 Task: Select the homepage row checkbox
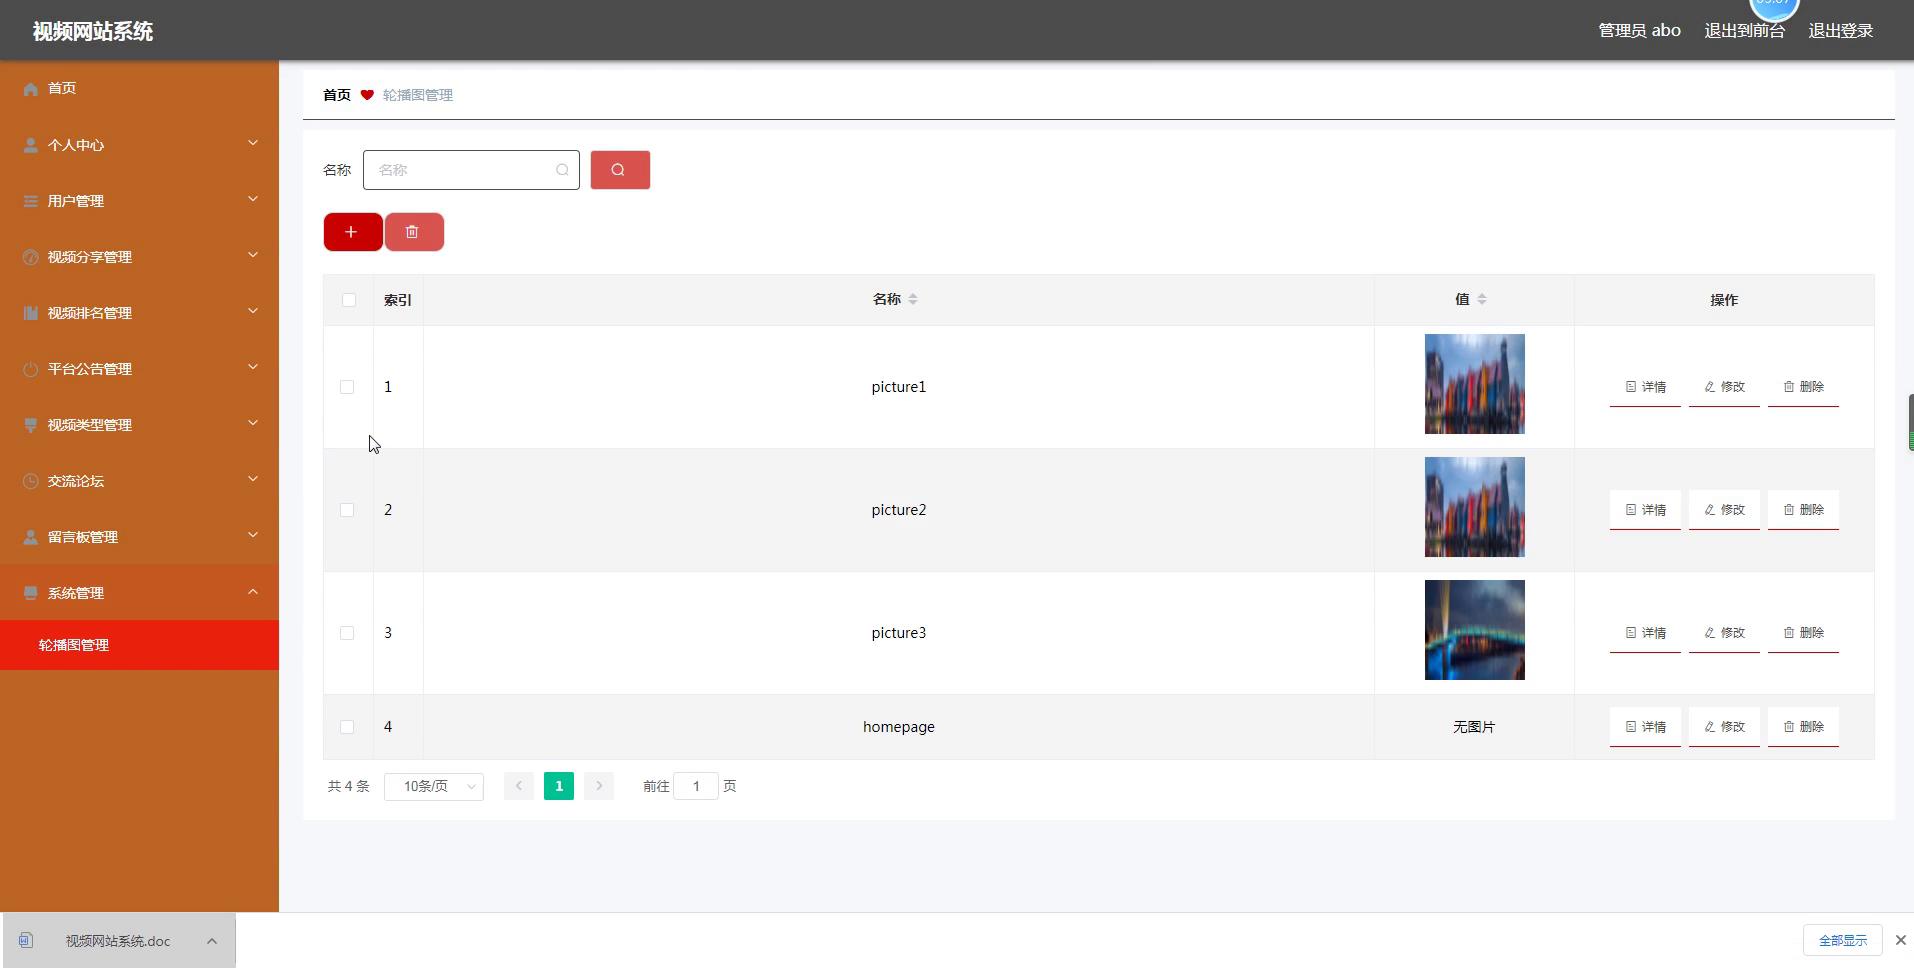click(347, 727)
